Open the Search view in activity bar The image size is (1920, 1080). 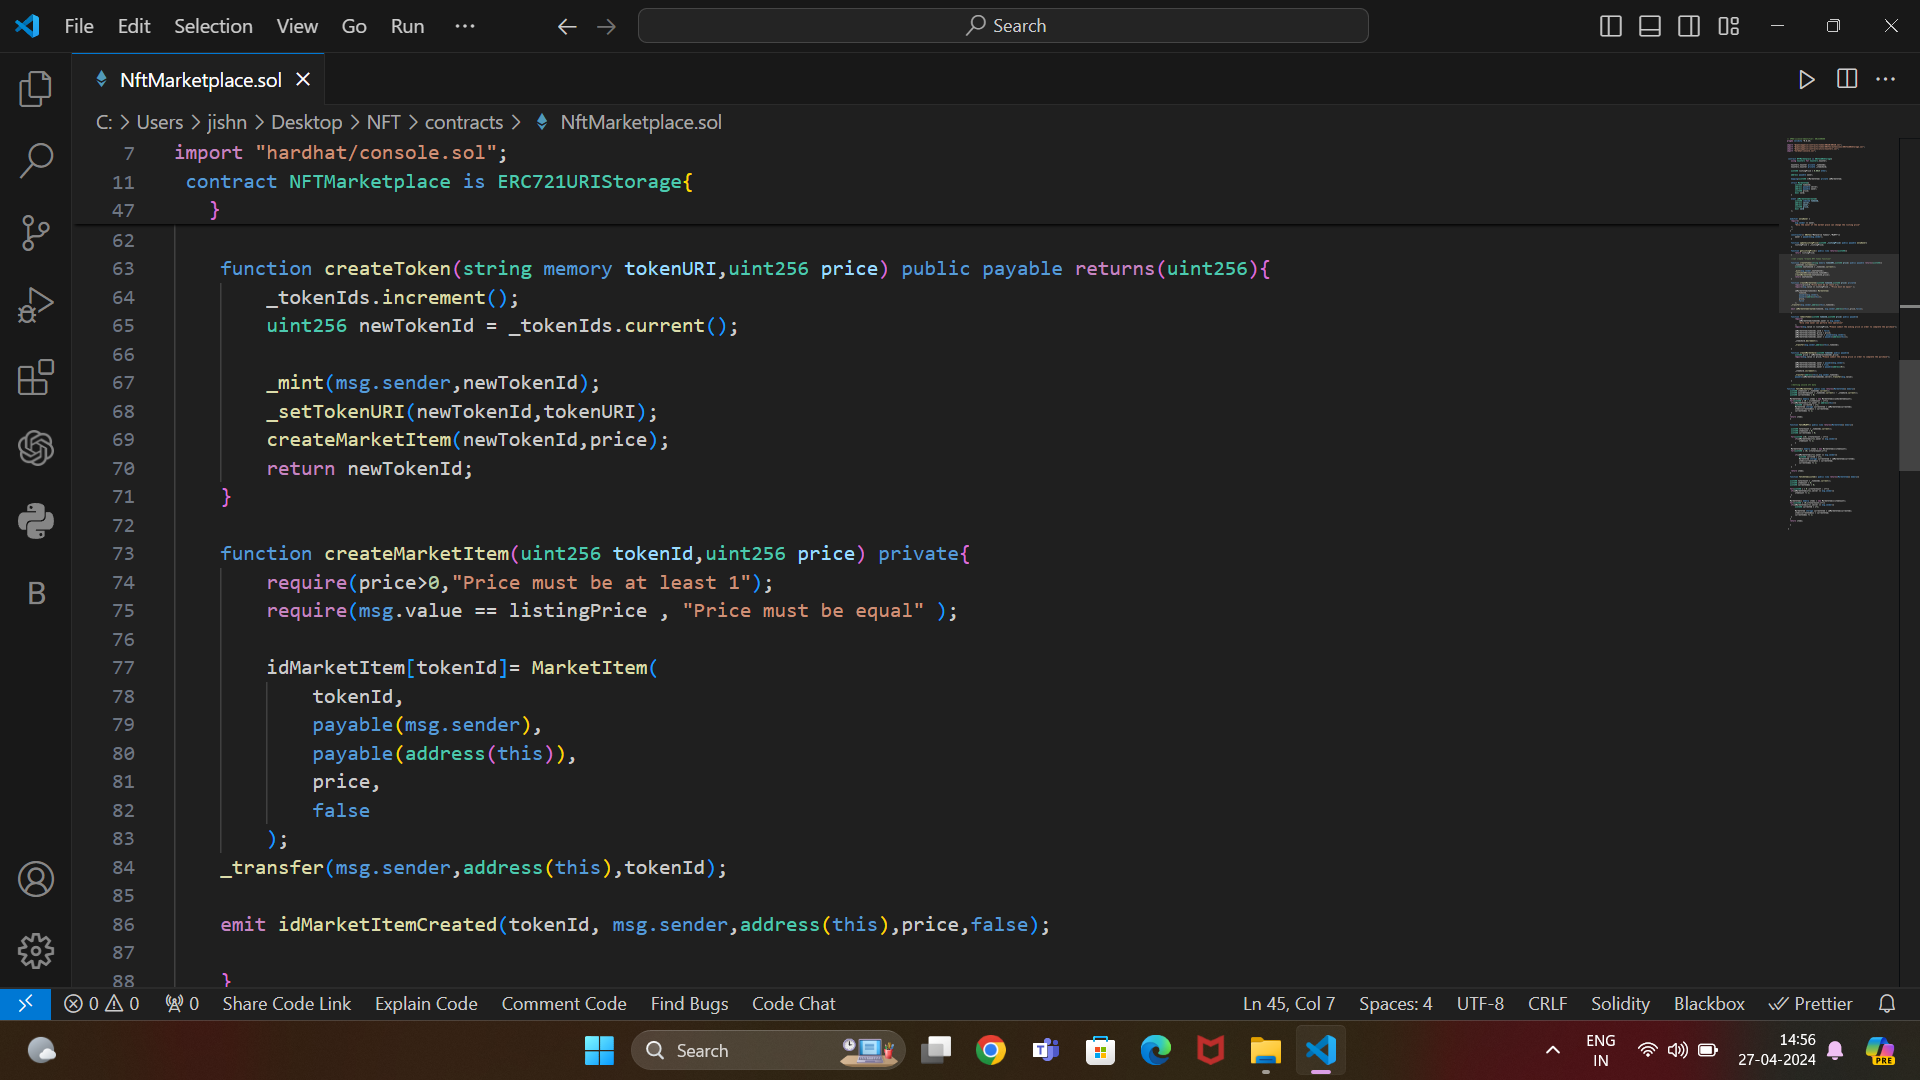[x=36, y=160]
